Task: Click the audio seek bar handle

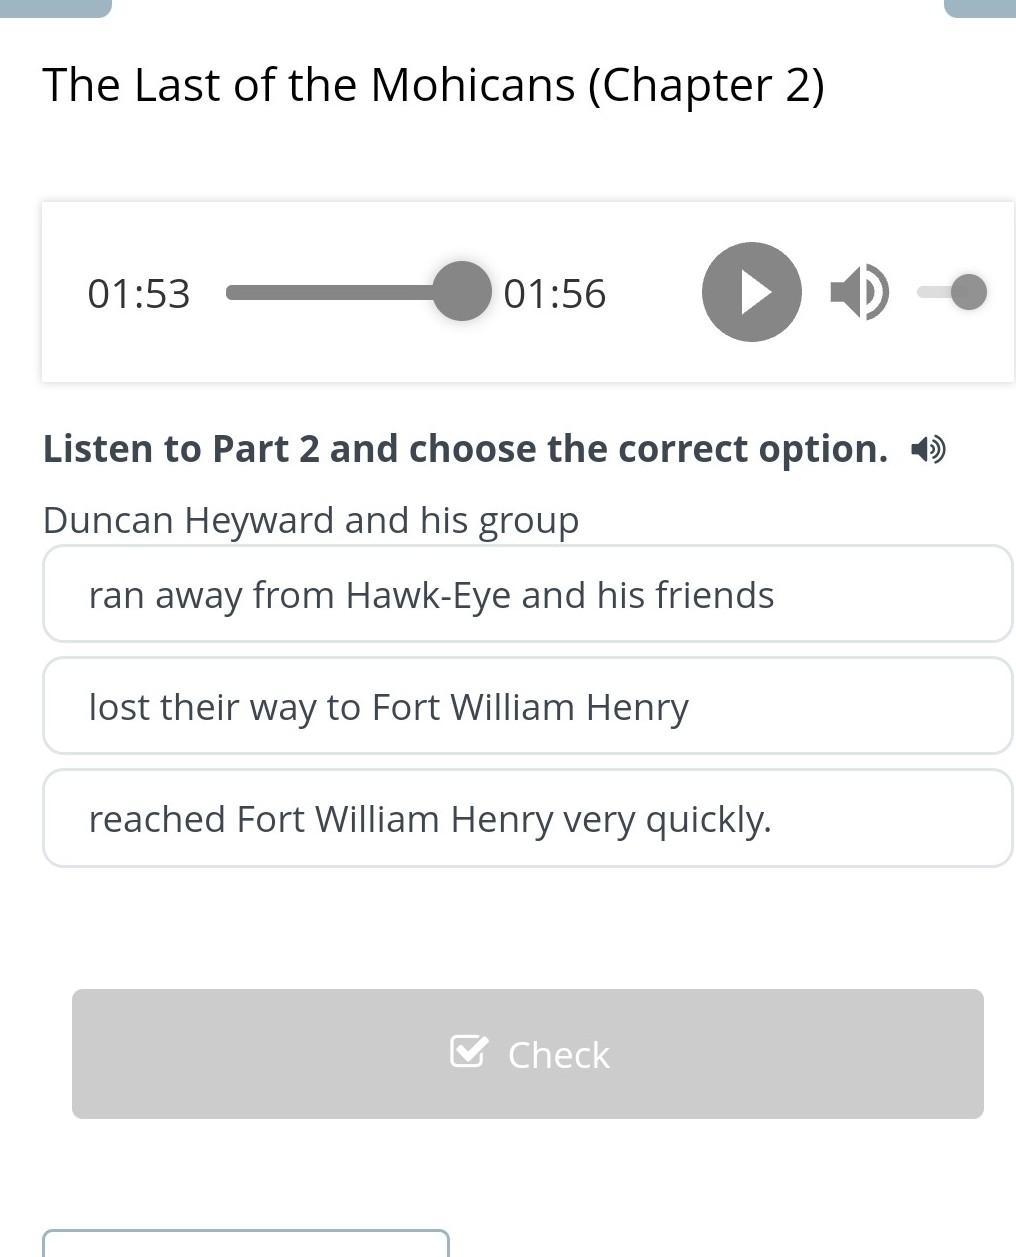Action: point(461,292)
